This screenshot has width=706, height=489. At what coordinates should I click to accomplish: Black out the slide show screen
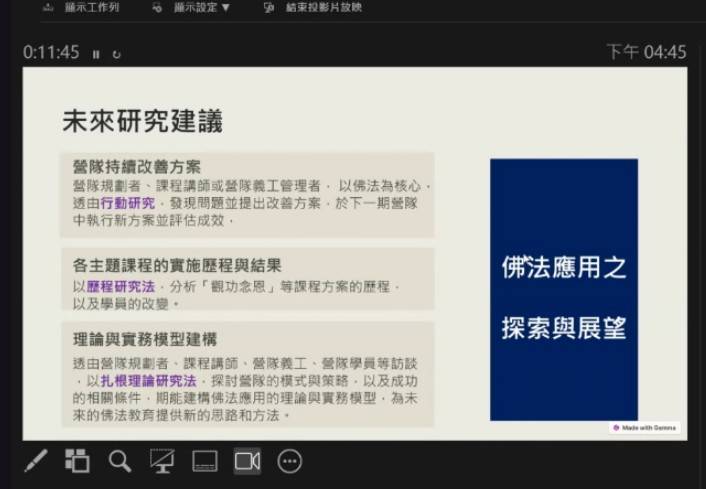(x=162, y=460)
